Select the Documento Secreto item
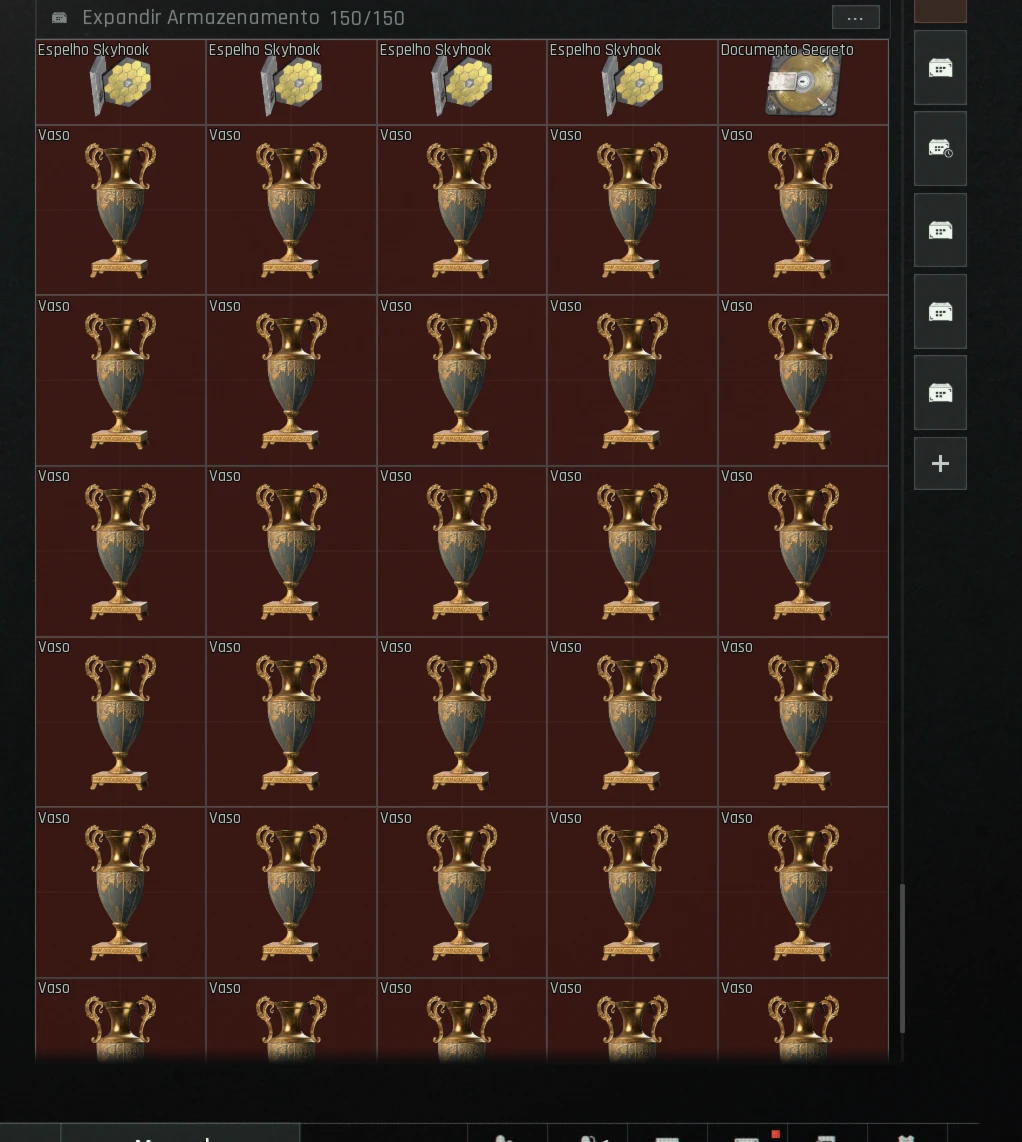This screenshot has height=1142, width=1022. [x=803, y=82]
